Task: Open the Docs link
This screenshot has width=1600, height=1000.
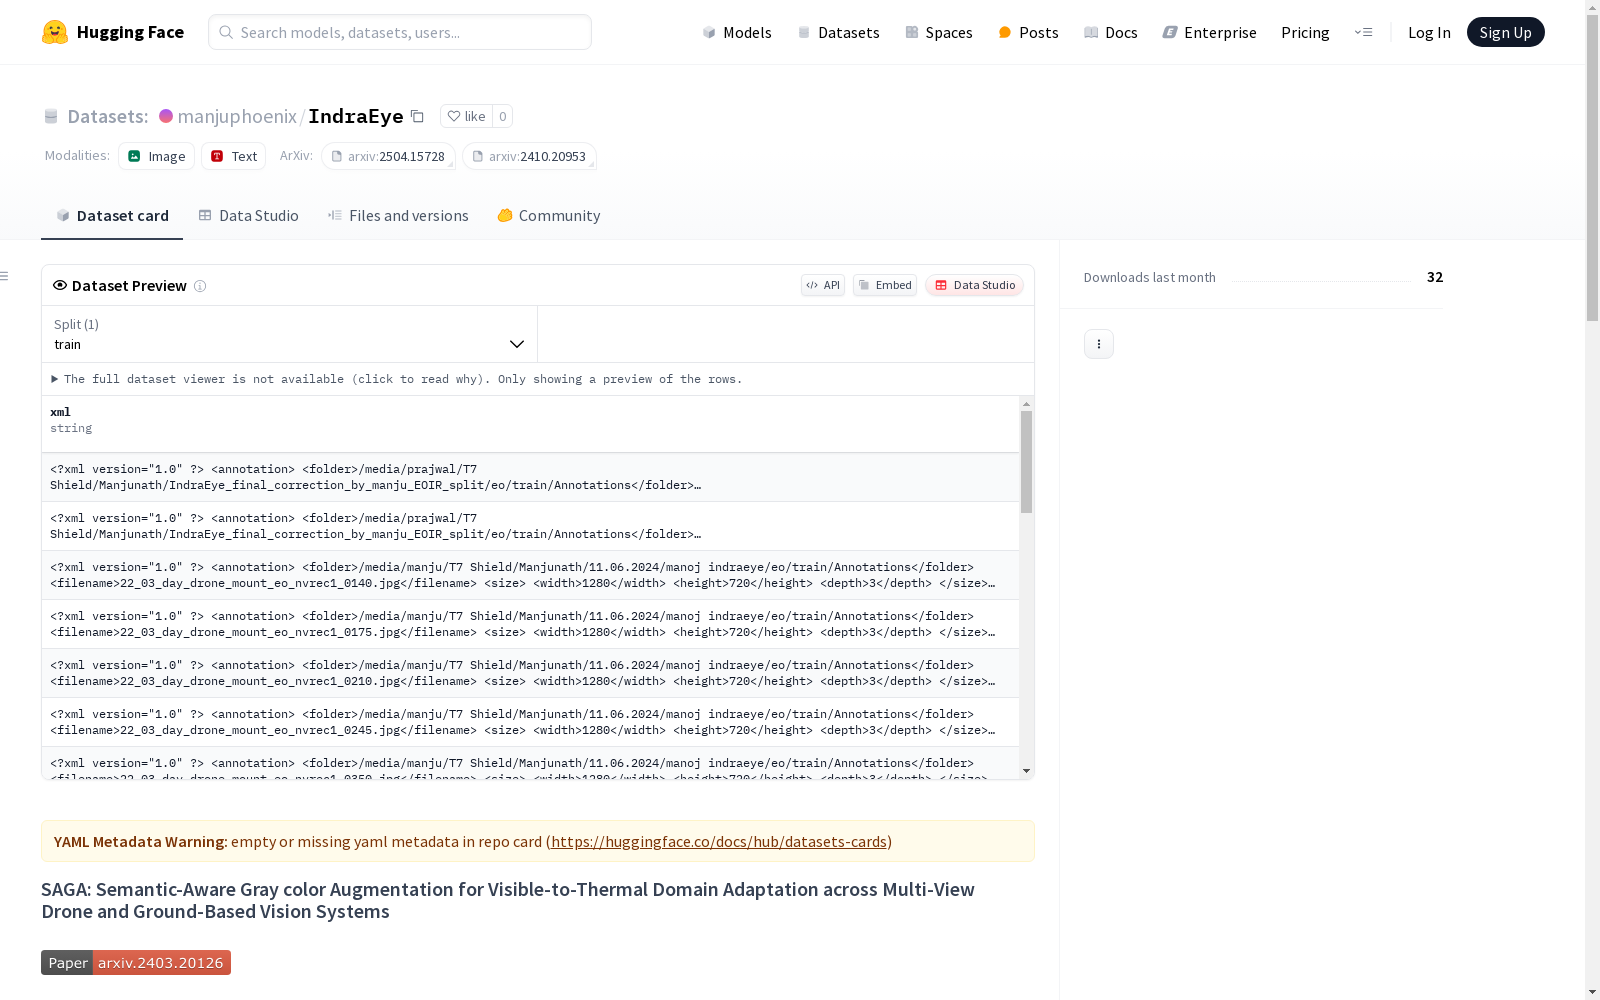Action: pos(1111,32)
